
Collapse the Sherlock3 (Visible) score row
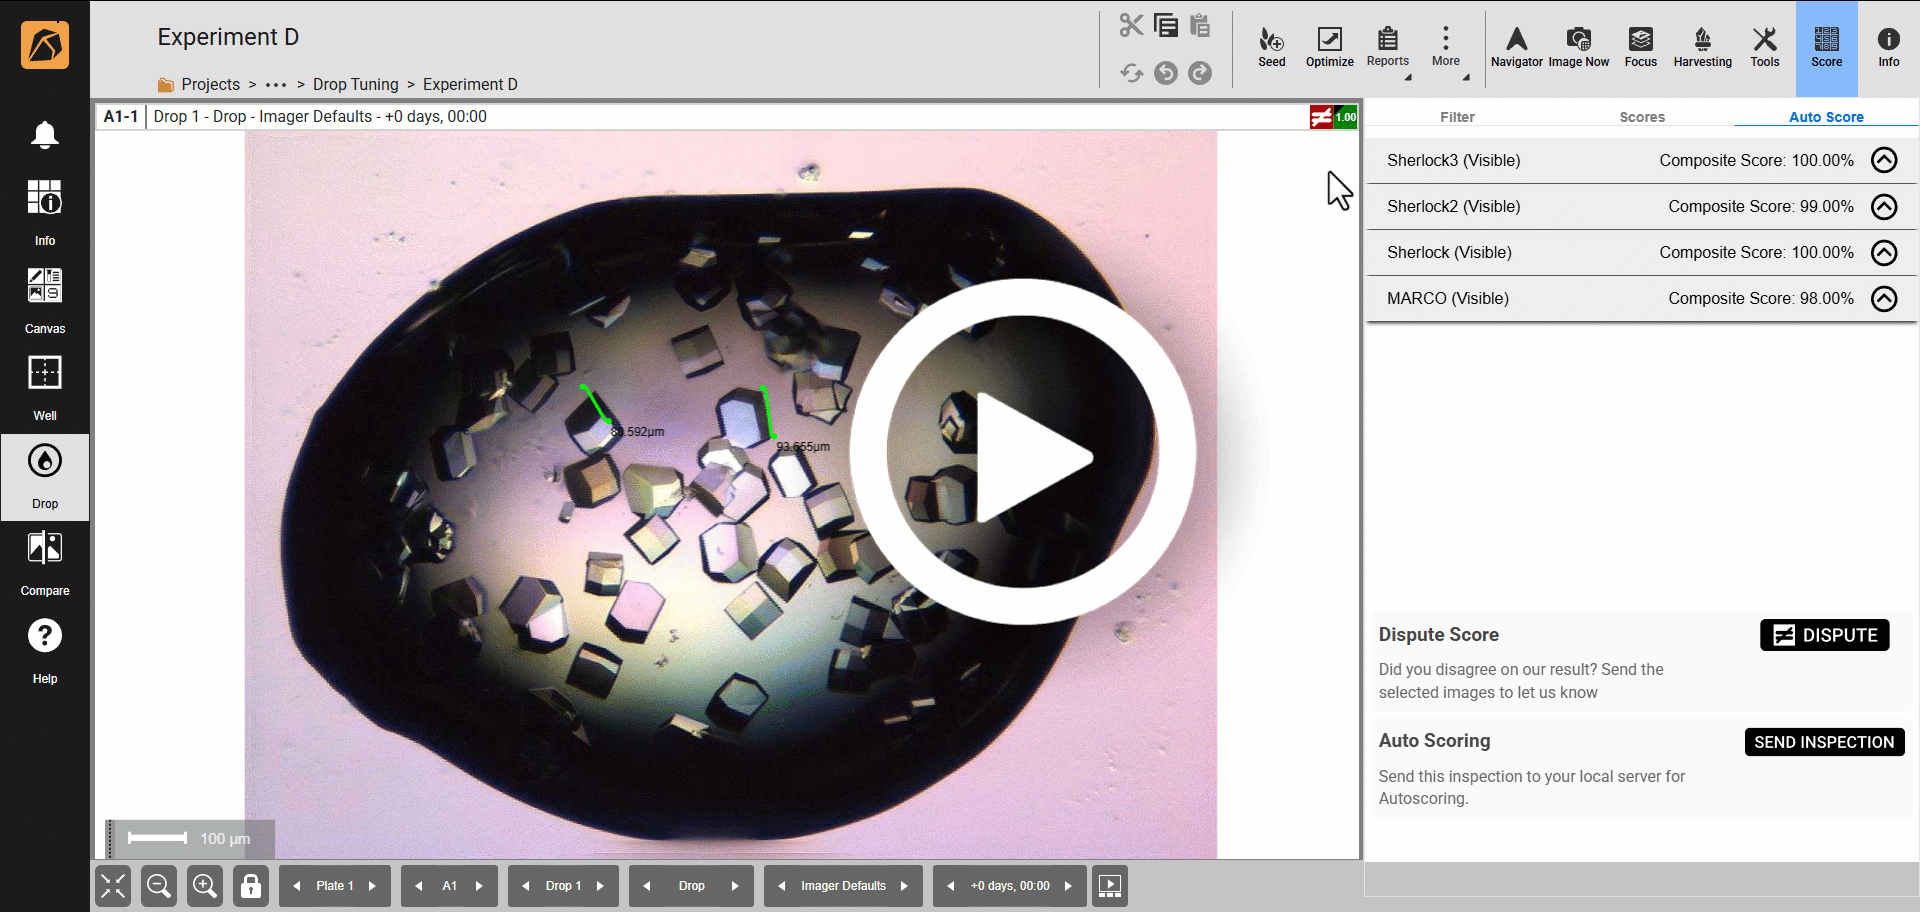pos(1883,160)
